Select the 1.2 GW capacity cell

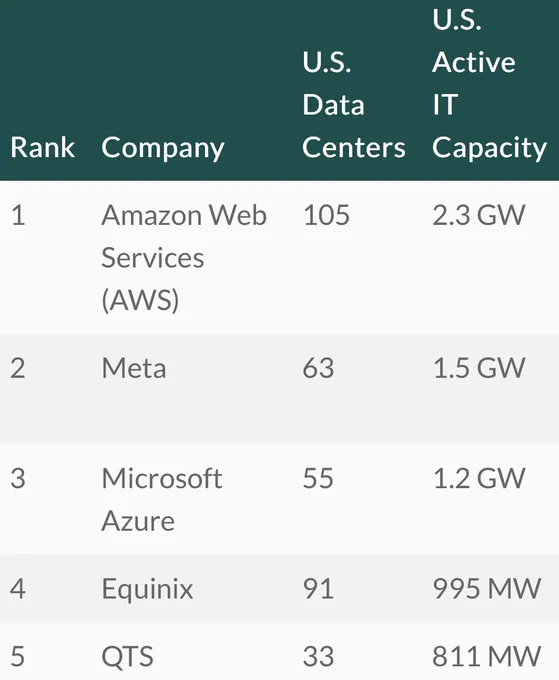[479, 478]
